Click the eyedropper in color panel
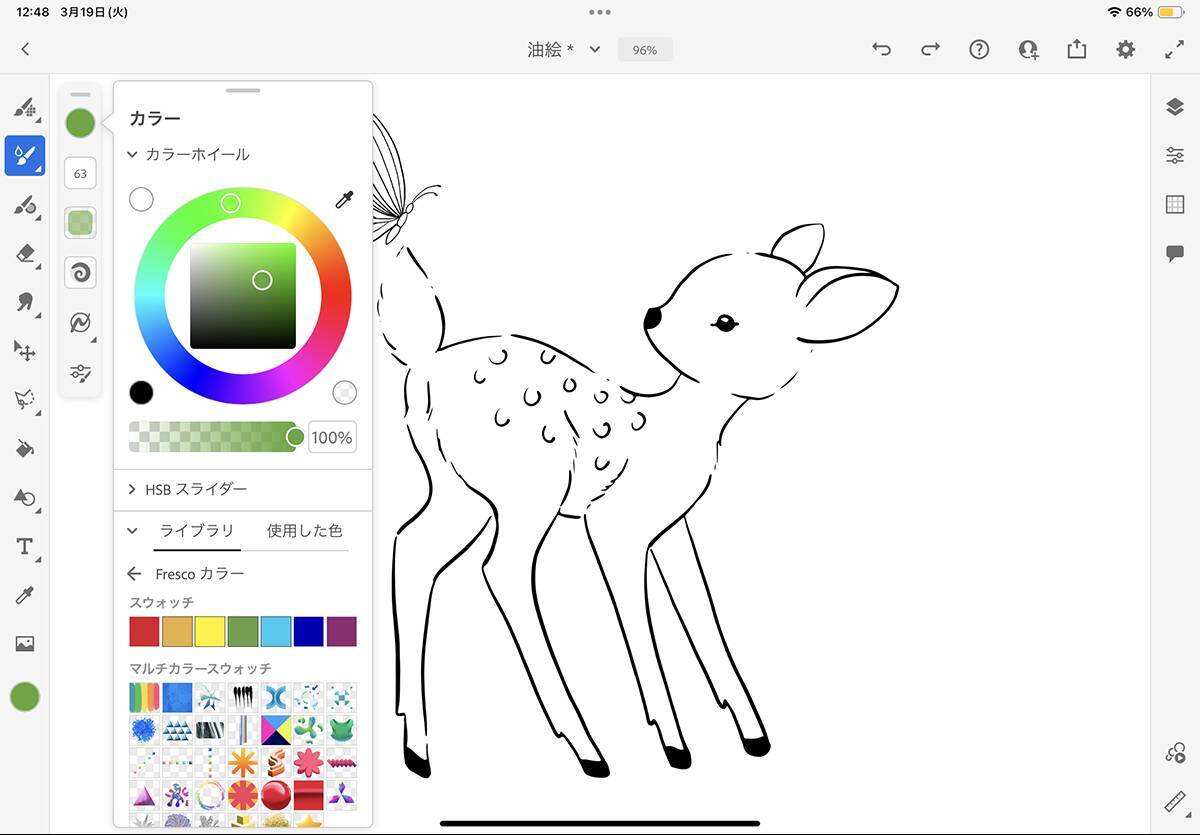Screen dimensions: 1200x835 click(x=344, y=200)
